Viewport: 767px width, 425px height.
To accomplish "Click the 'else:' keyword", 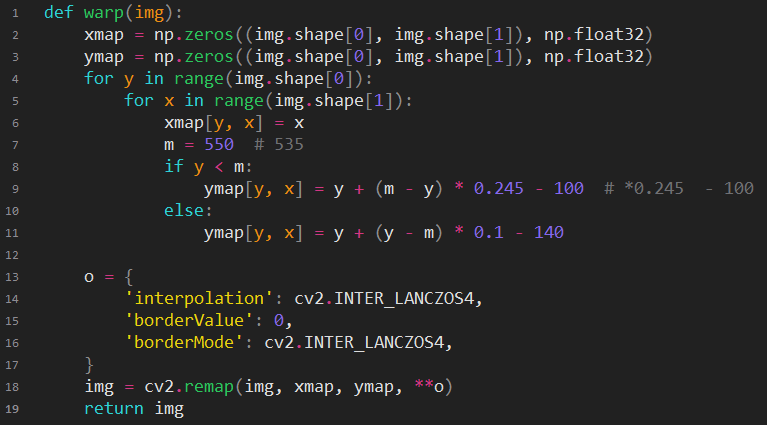I will (188, 211).
